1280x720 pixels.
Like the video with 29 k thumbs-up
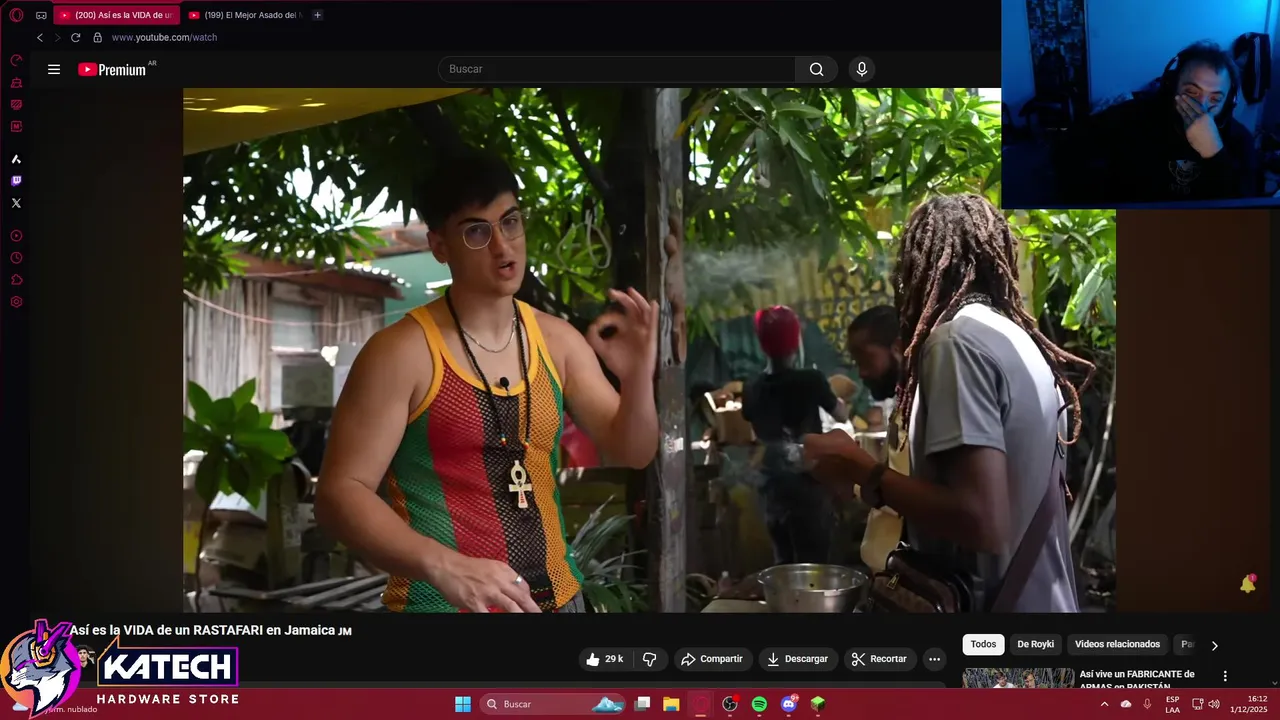tap(605, 659)
